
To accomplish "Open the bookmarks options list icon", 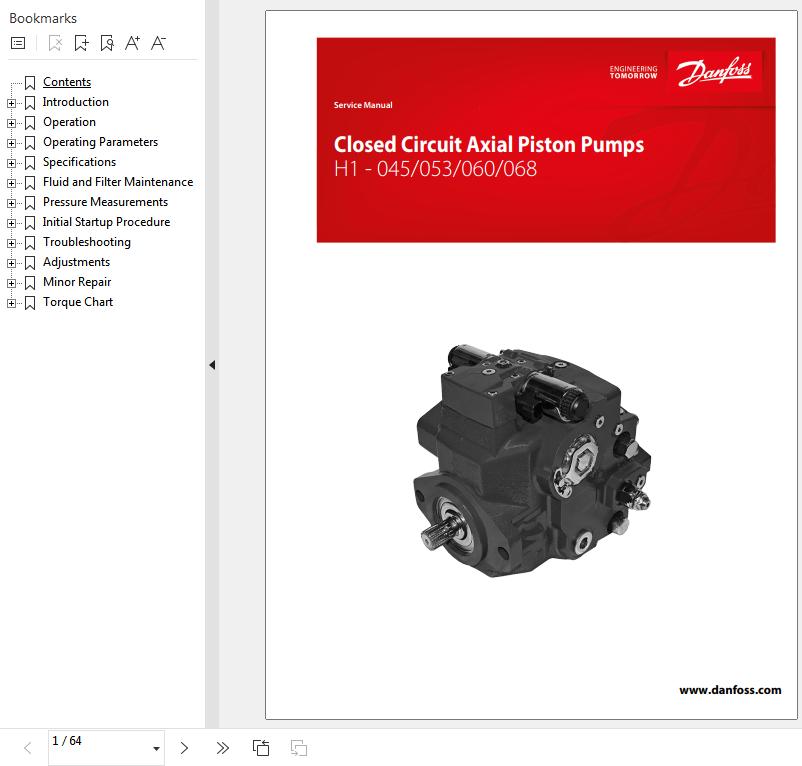I will click(x=18, y=43).
